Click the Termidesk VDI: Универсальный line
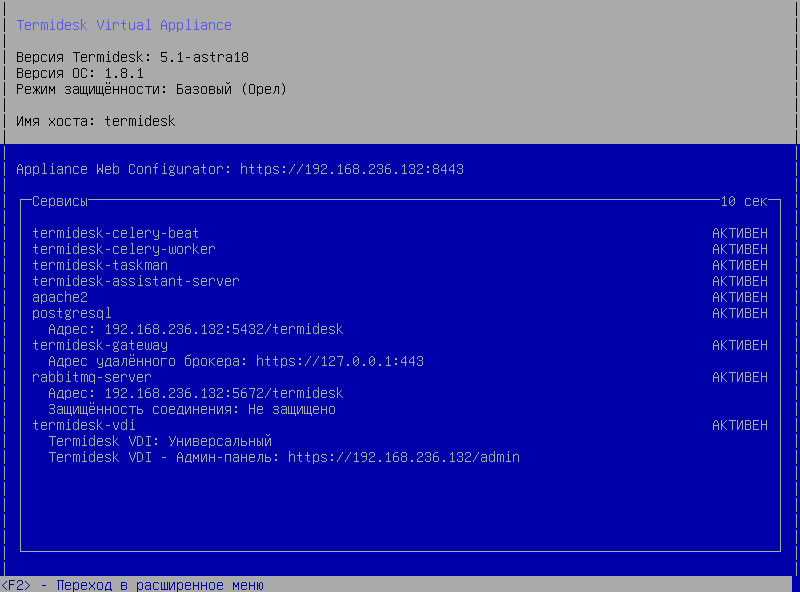 [160, 441]
